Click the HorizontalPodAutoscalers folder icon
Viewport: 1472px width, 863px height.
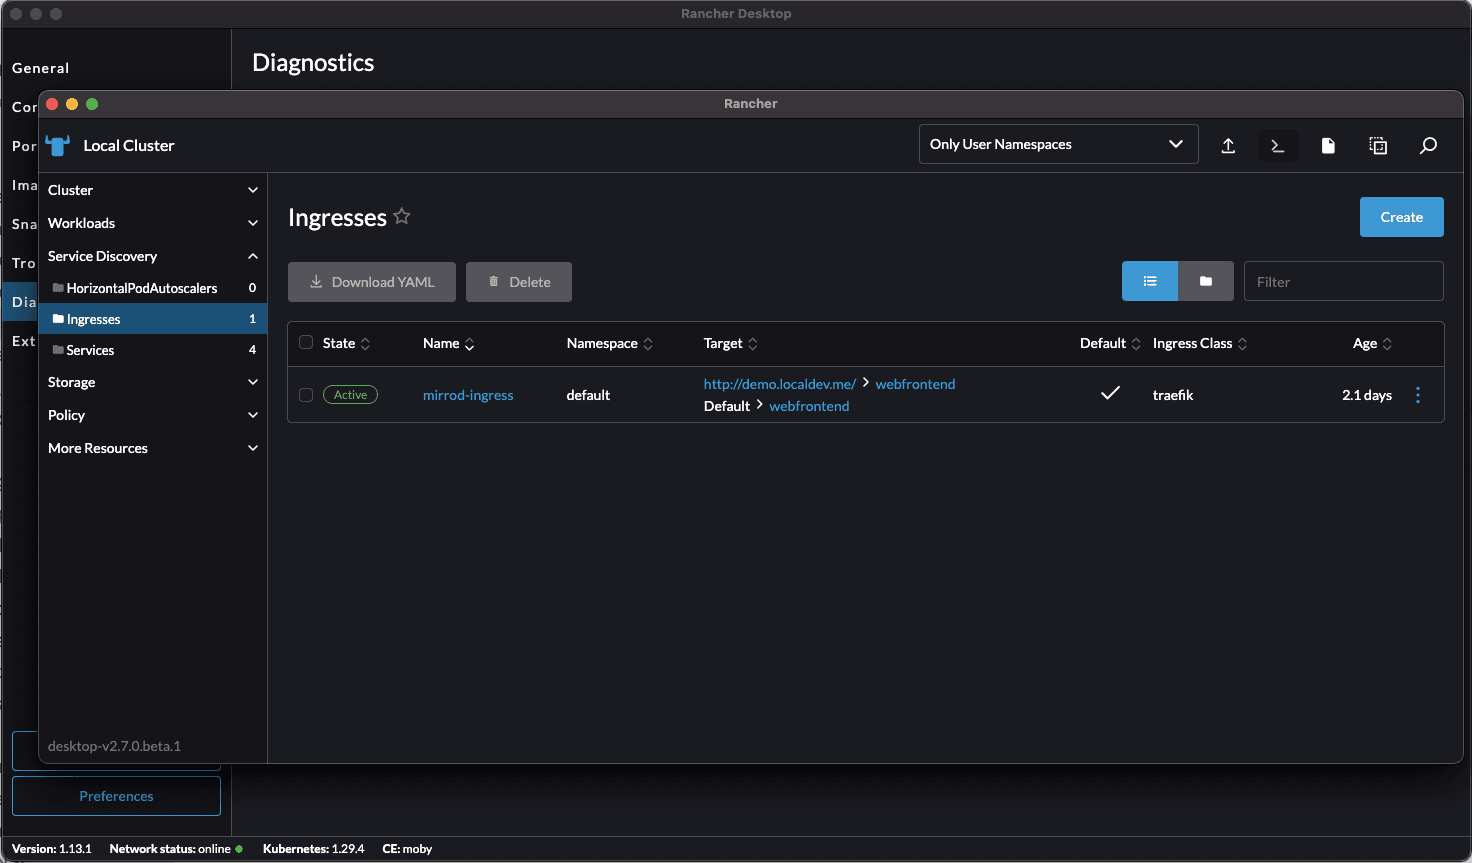58,288
